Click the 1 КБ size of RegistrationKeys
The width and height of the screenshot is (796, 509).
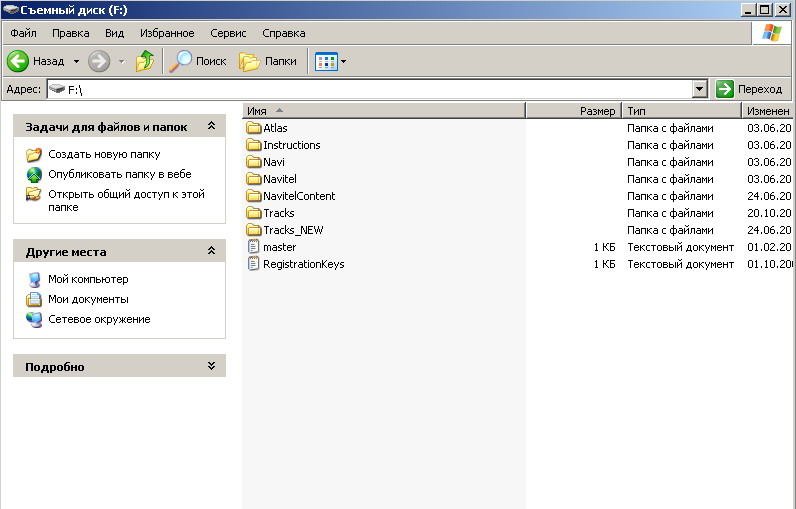[x=604, y=264]
